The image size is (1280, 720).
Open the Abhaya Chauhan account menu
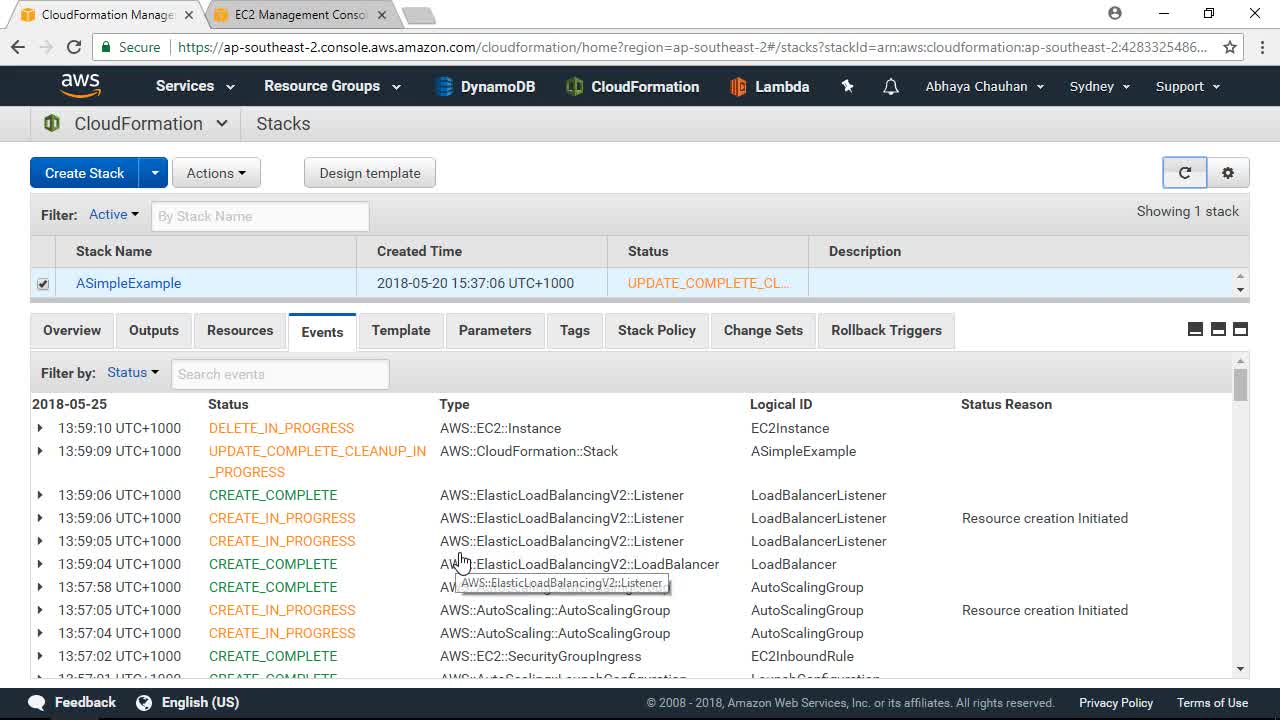tap(985, 86)
